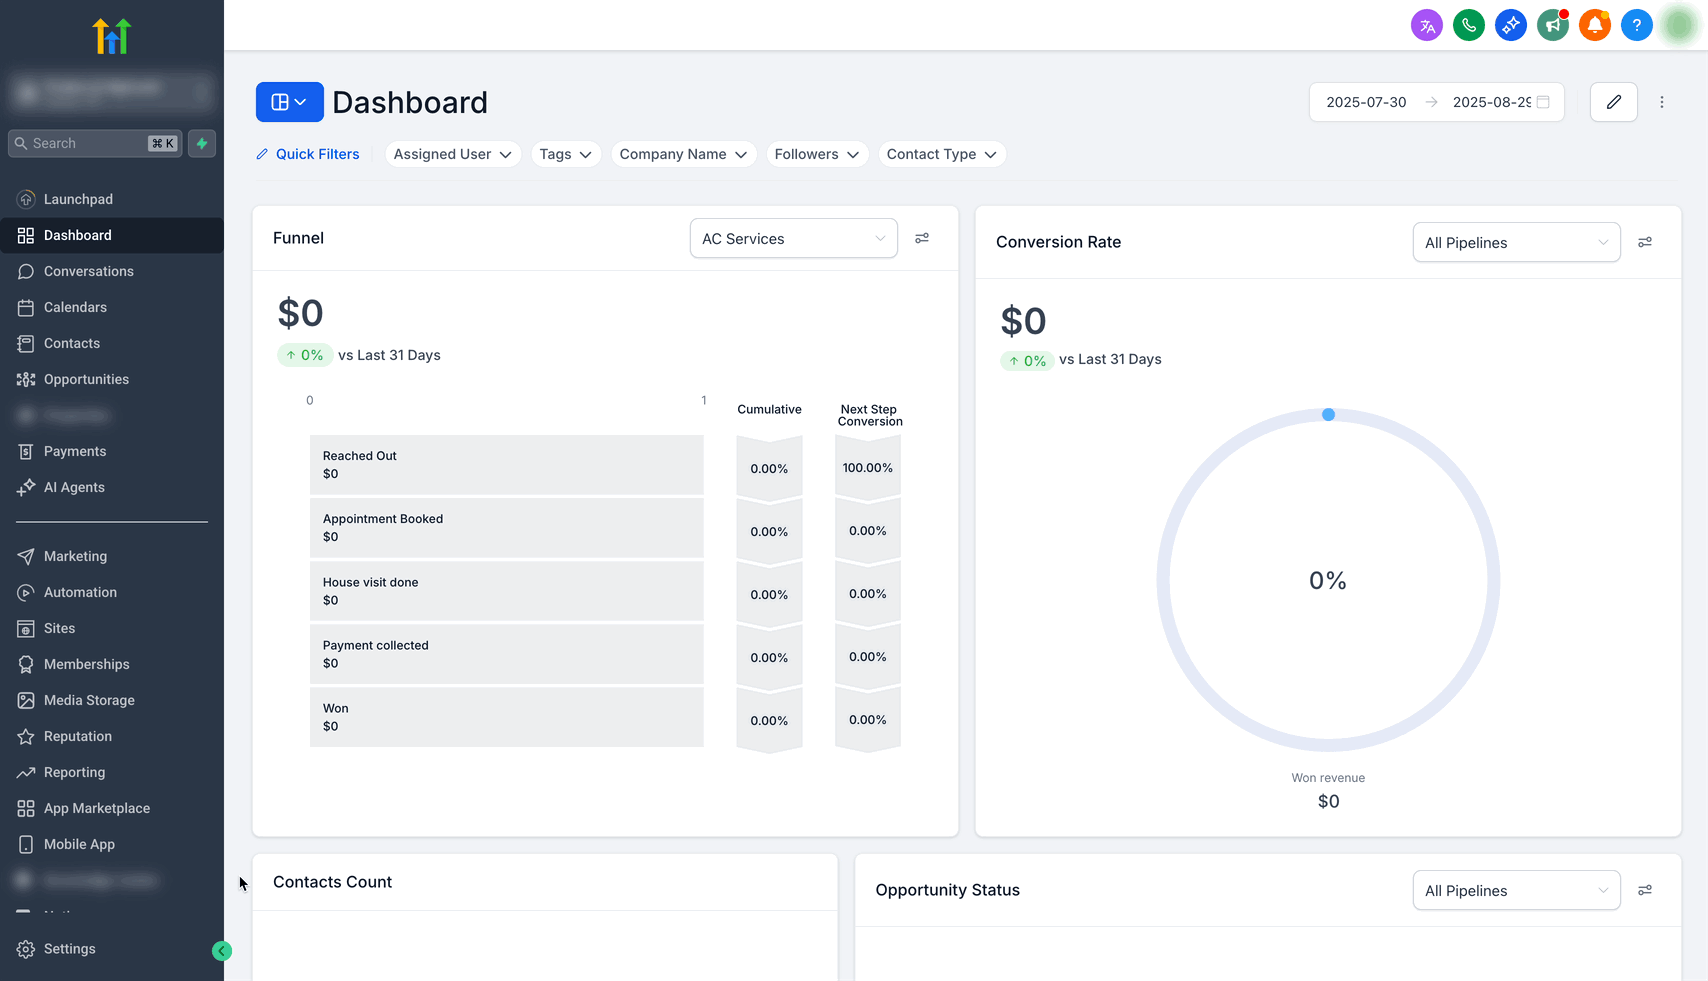Expand the Assigned User filter dropdown

[452, 154]
